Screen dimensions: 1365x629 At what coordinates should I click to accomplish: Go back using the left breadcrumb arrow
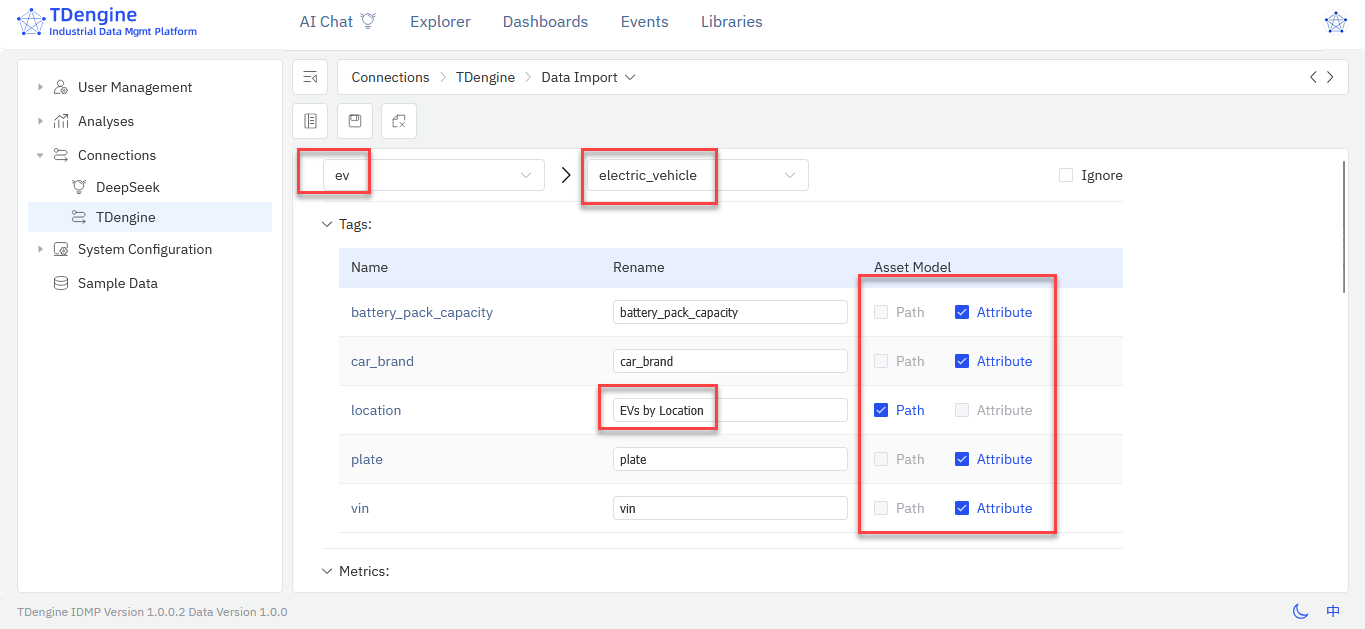1313,77
